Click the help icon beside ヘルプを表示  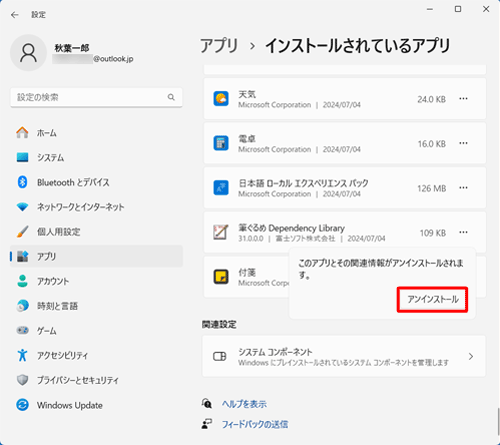(207, 404)
